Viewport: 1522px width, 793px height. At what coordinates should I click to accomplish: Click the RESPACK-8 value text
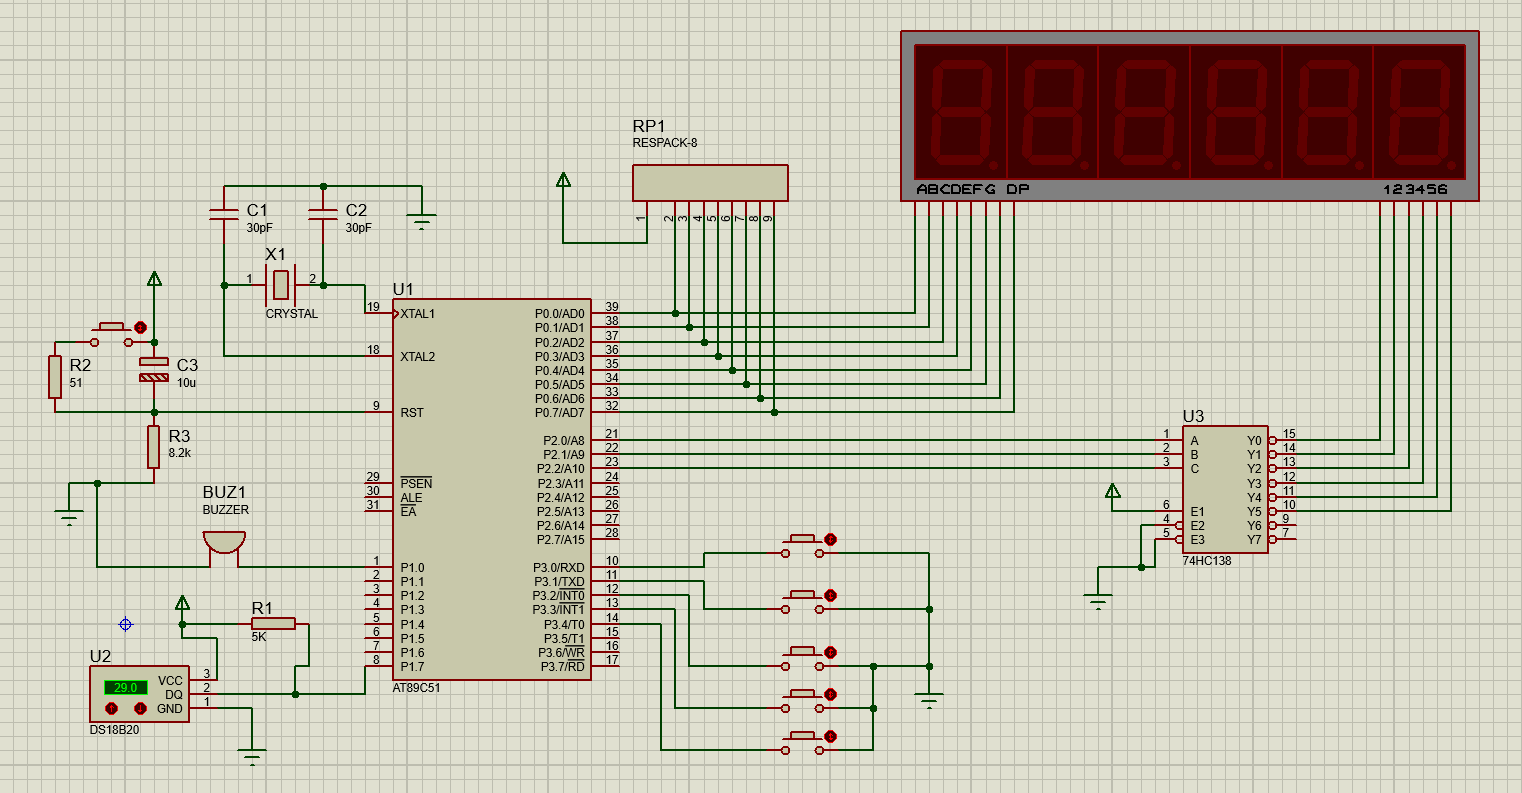(x=665, y=143)
